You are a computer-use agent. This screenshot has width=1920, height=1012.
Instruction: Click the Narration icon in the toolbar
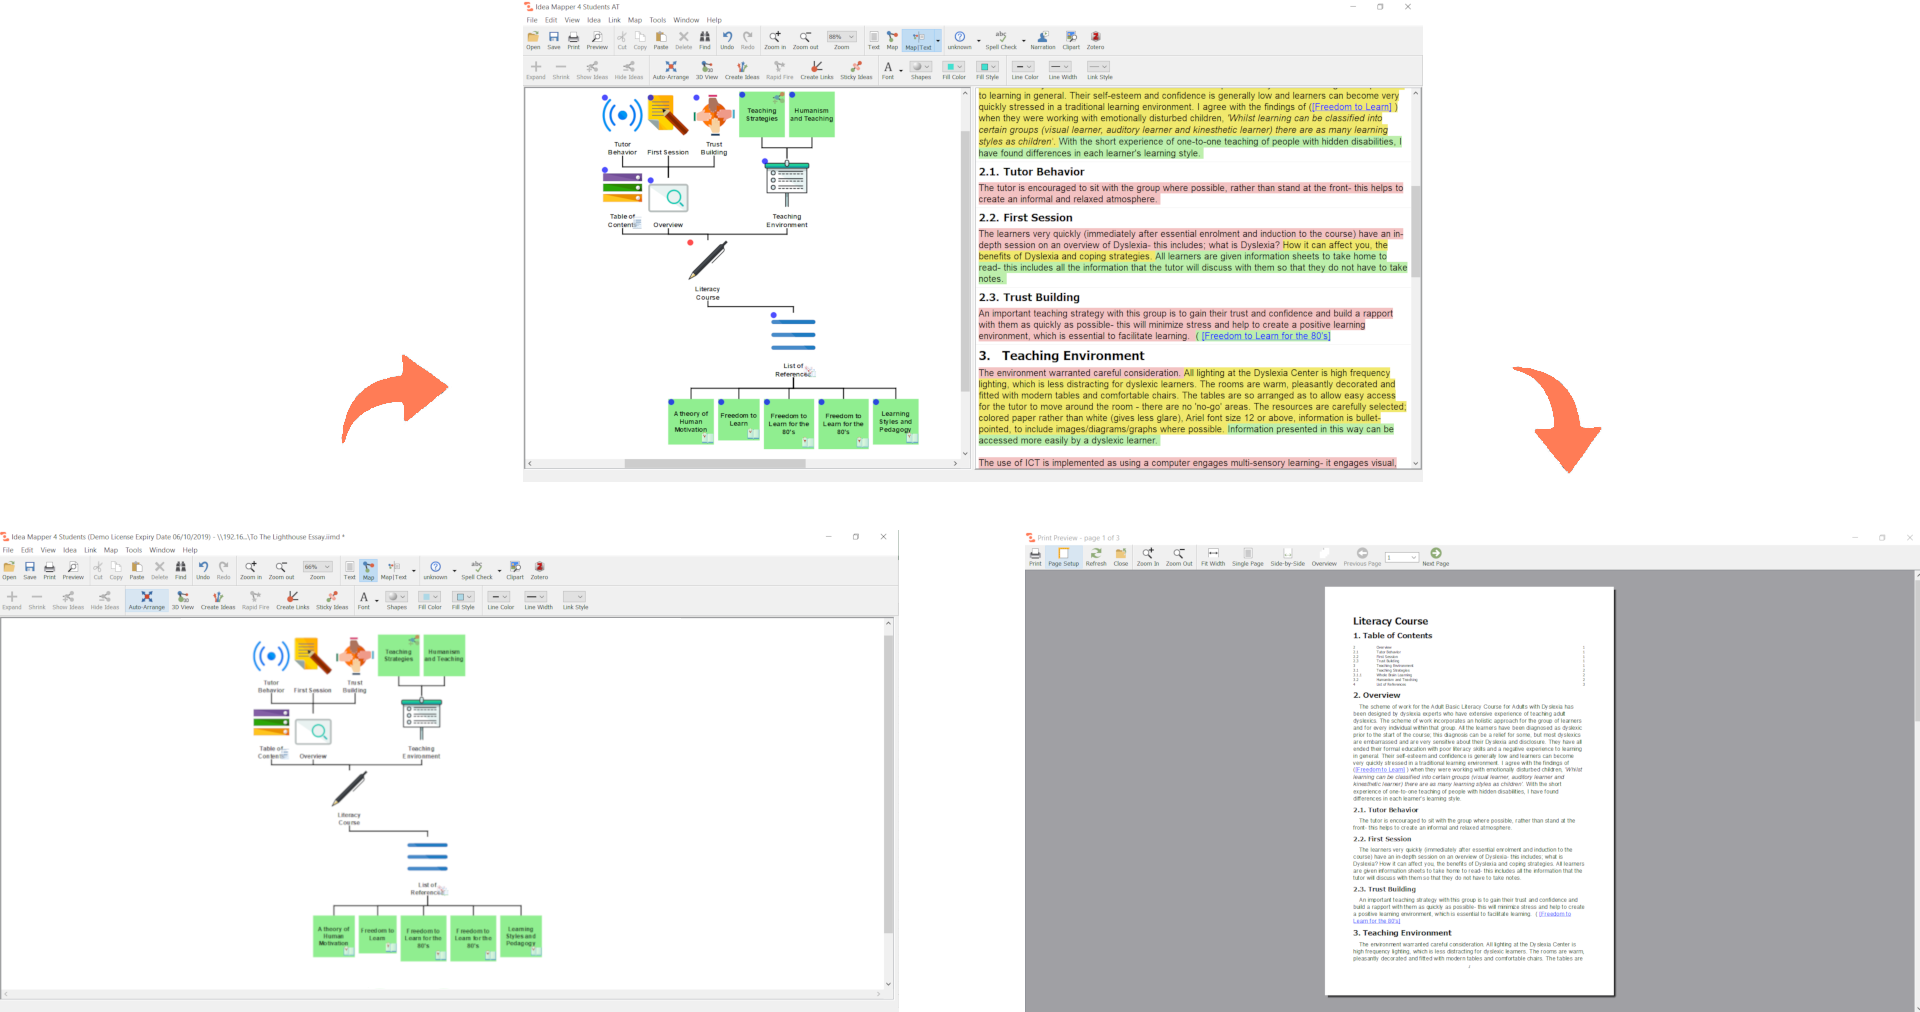(x=1042, y=40)
